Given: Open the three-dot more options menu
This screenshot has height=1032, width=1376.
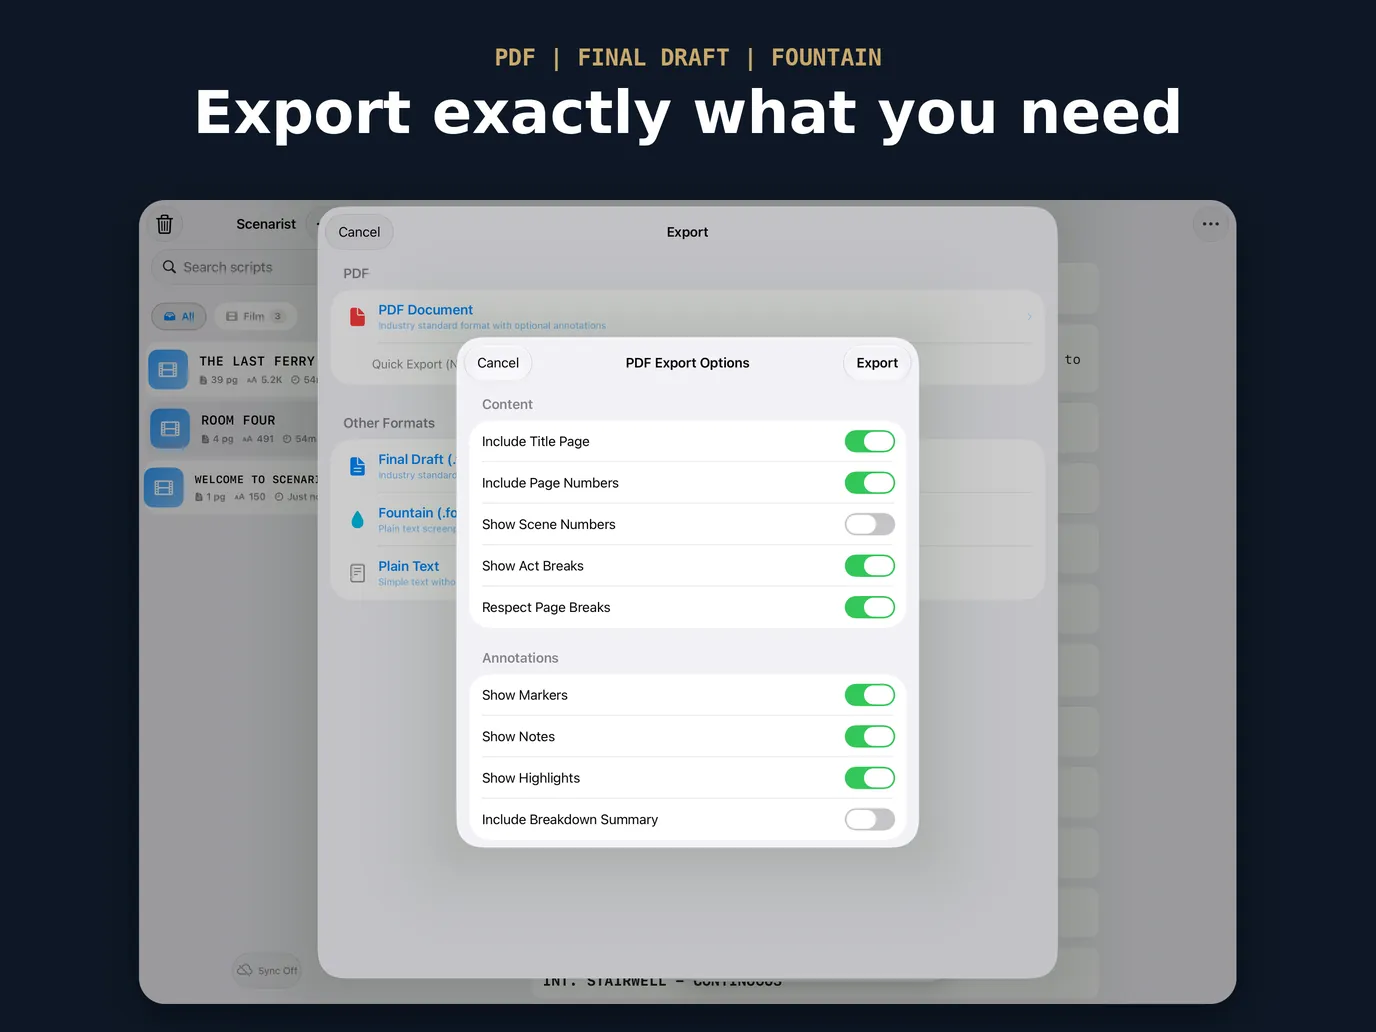Looking at the screenshot, I should click(x=1210, y=224).
